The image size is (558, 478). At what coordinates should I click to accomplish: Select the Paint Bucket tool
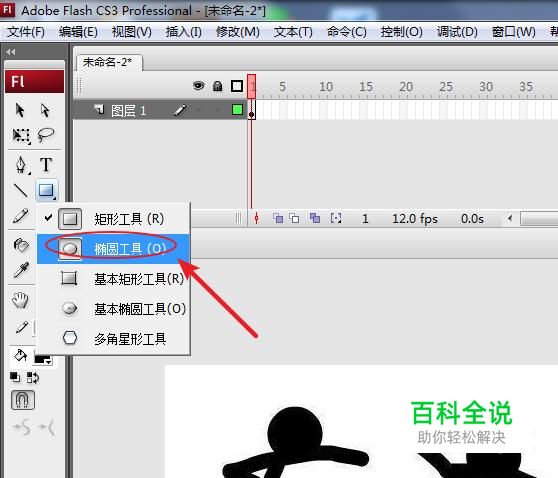coord(21,245)
